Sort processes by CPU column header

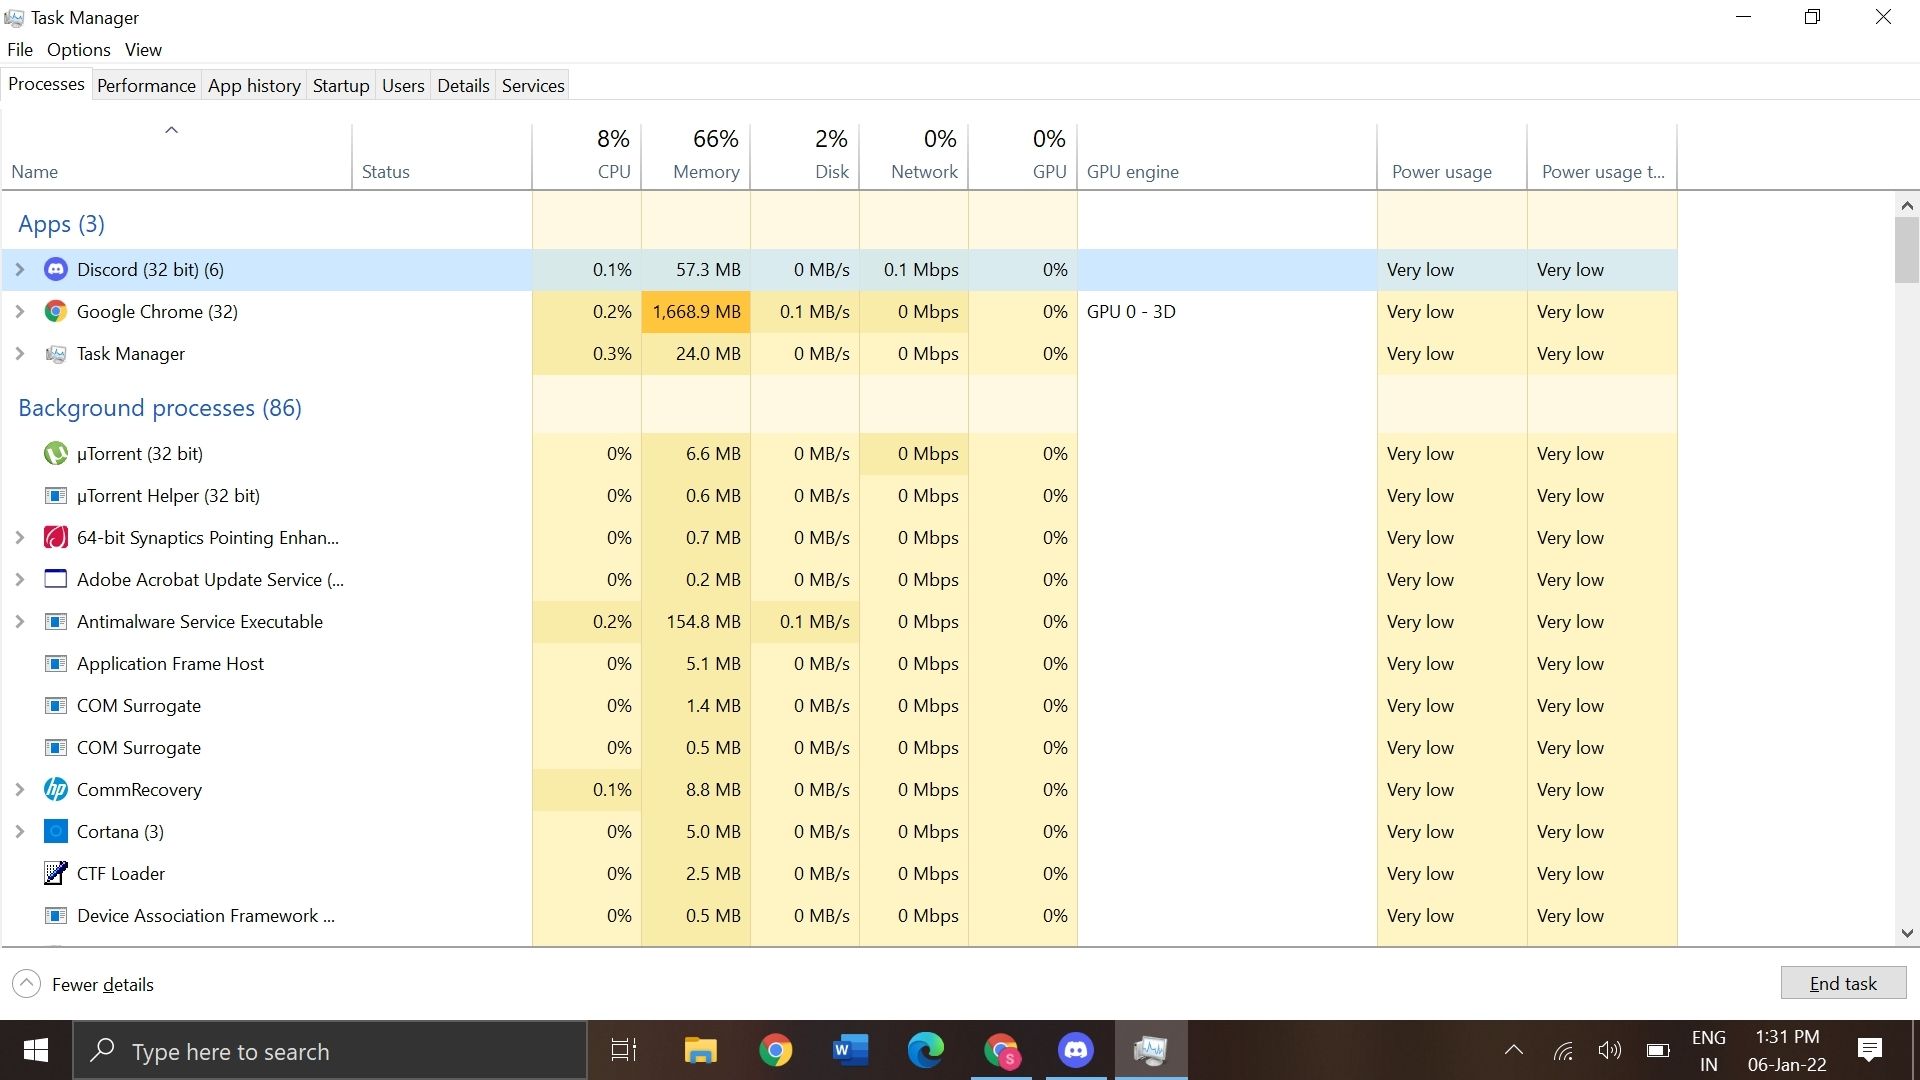tap(587, 156)
